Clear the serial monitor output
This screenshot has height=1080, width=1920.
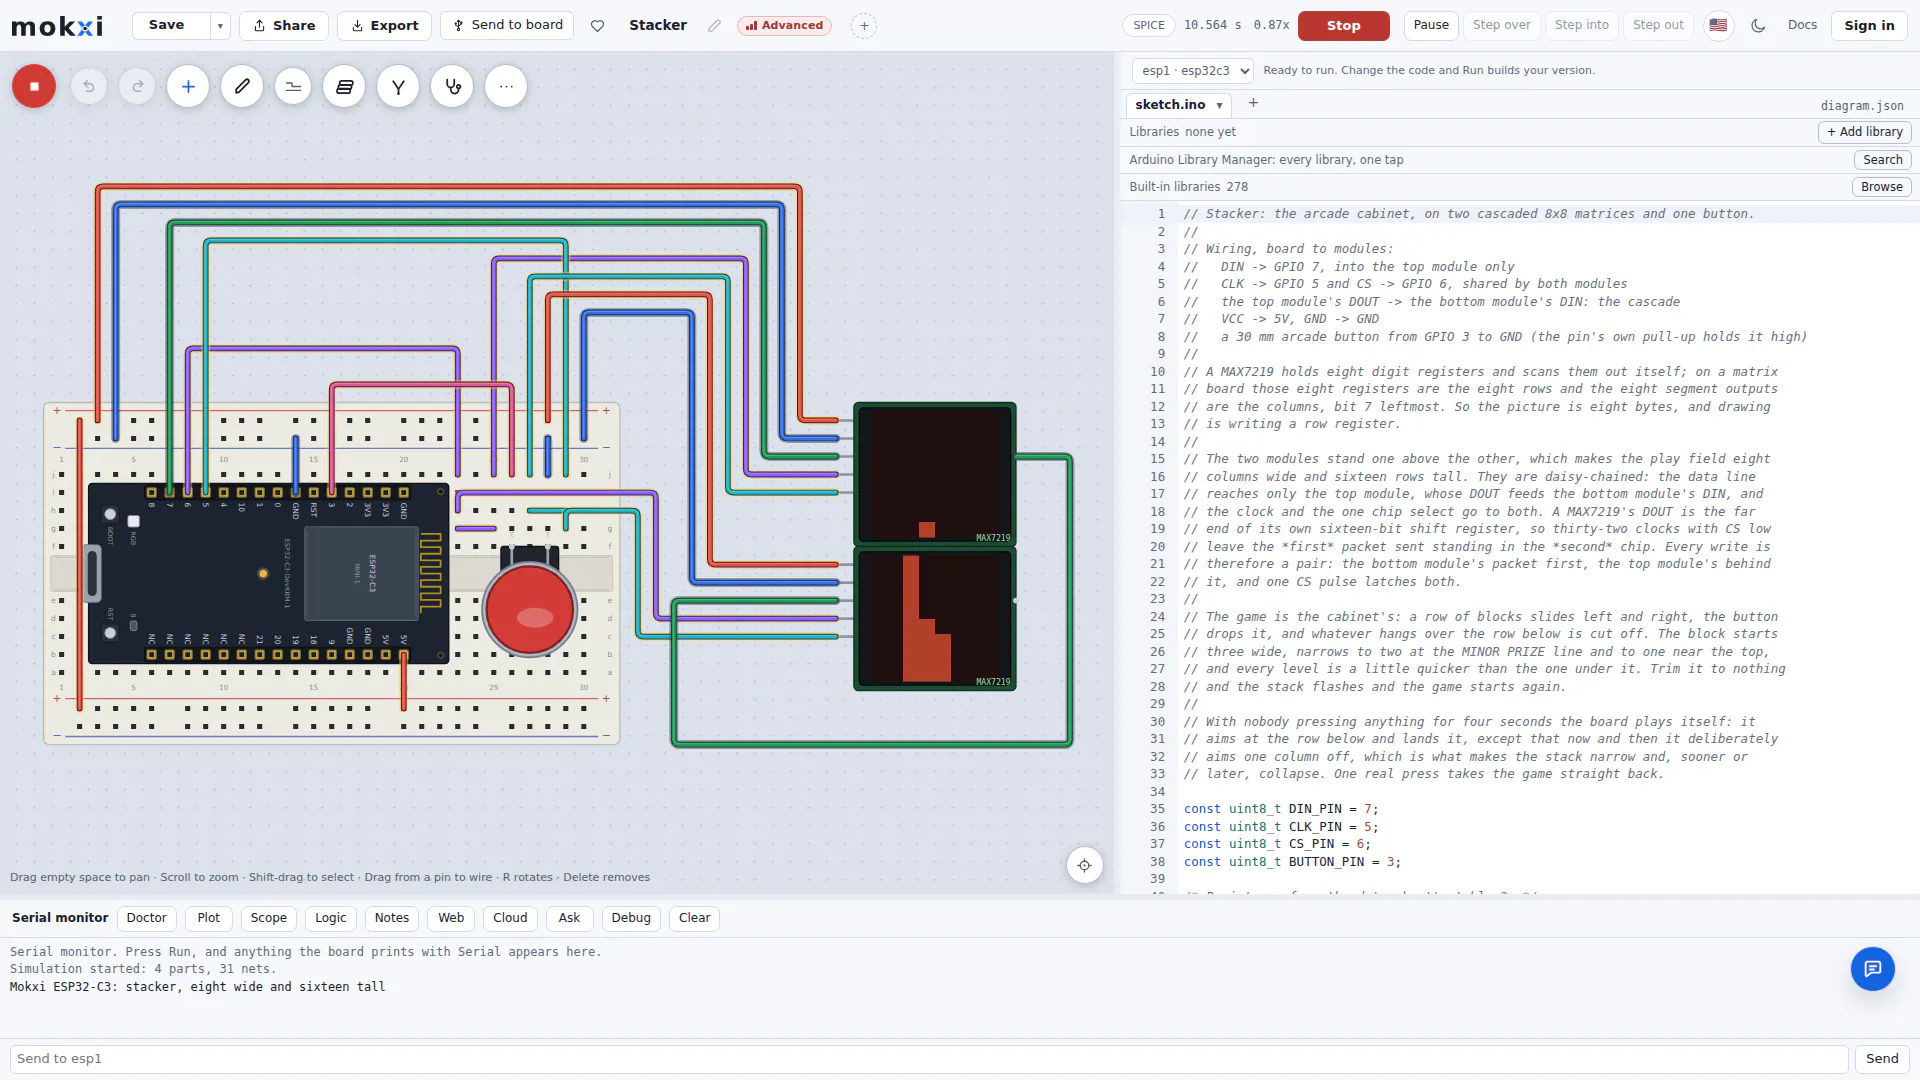(694, 918)
